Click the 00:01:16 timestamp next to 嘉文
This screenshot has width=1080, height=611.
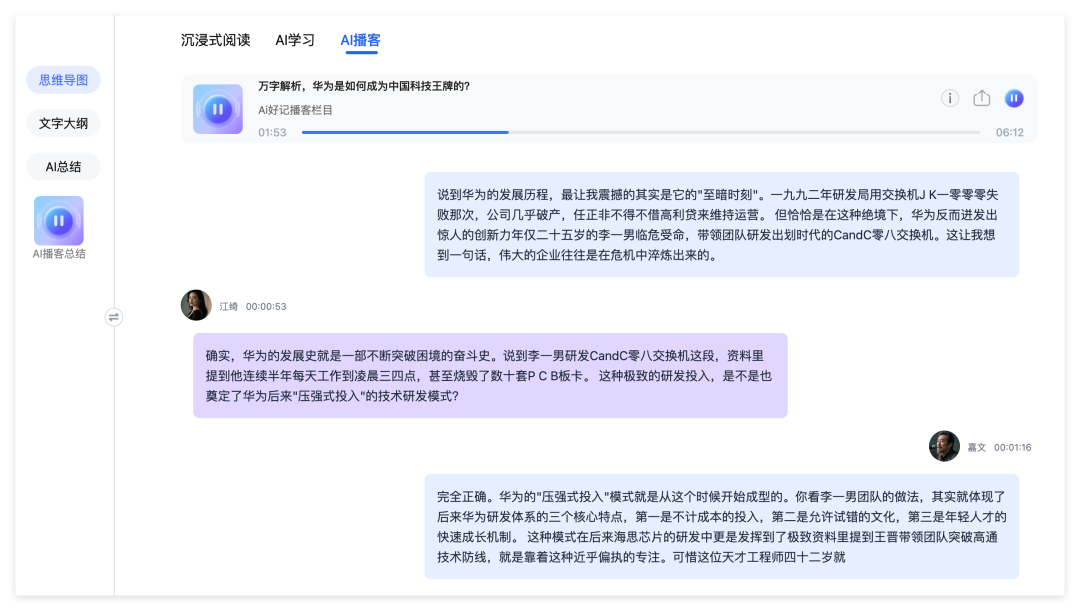click(1012, 447)
